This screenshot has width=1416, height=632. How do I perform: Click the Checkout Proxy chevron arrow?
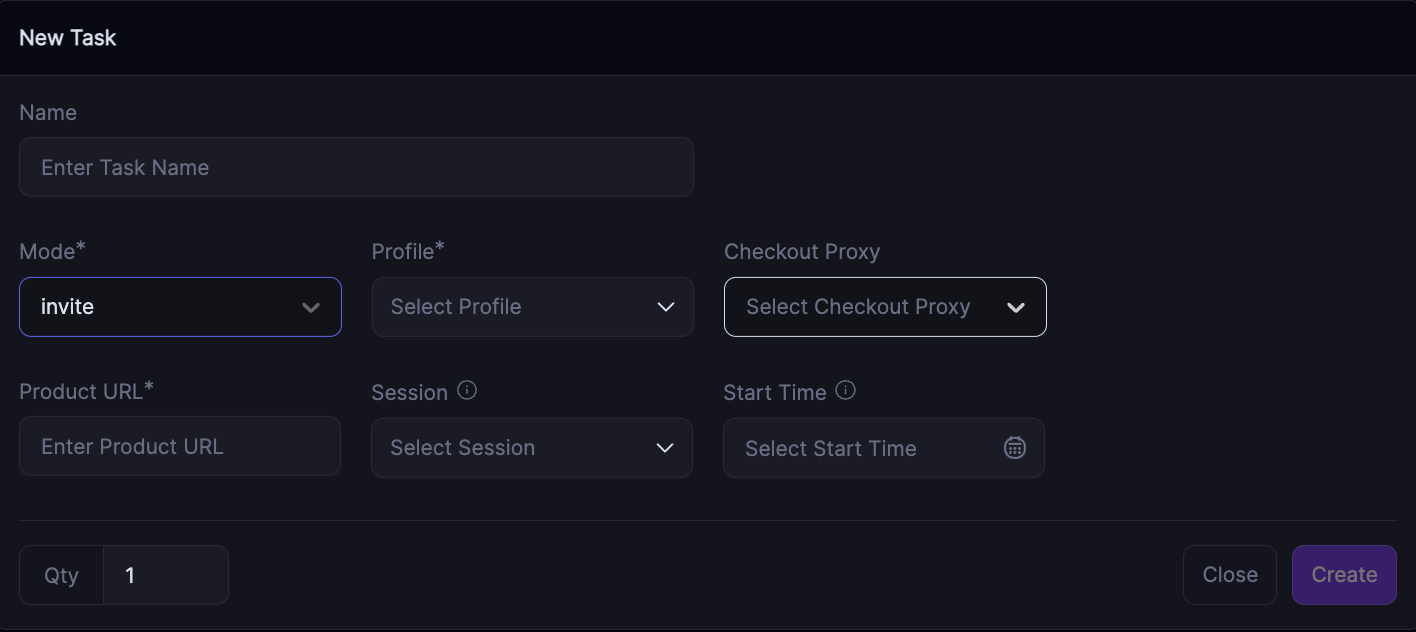[1016, 307]
